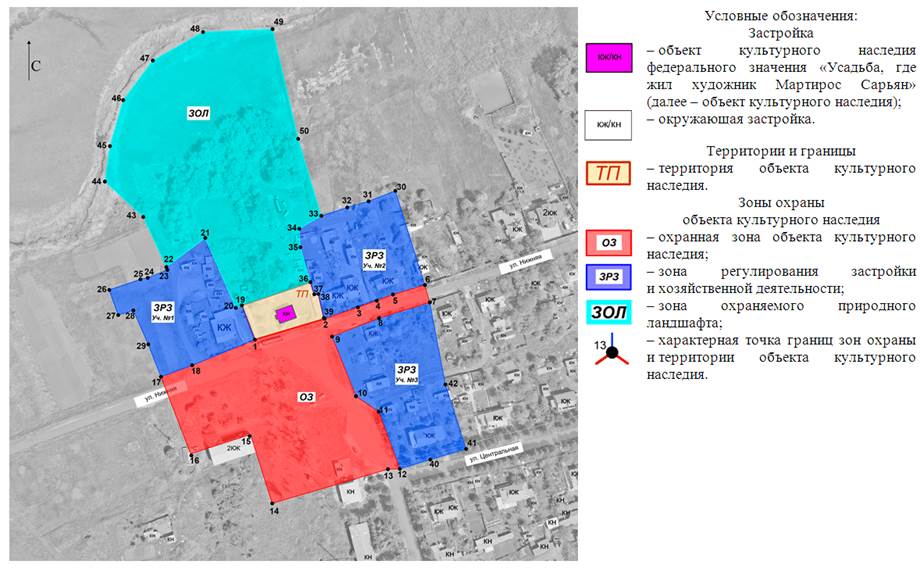Click the ул. Нижняя label near point 17
The image size is (924, 568).
point(160,392)
